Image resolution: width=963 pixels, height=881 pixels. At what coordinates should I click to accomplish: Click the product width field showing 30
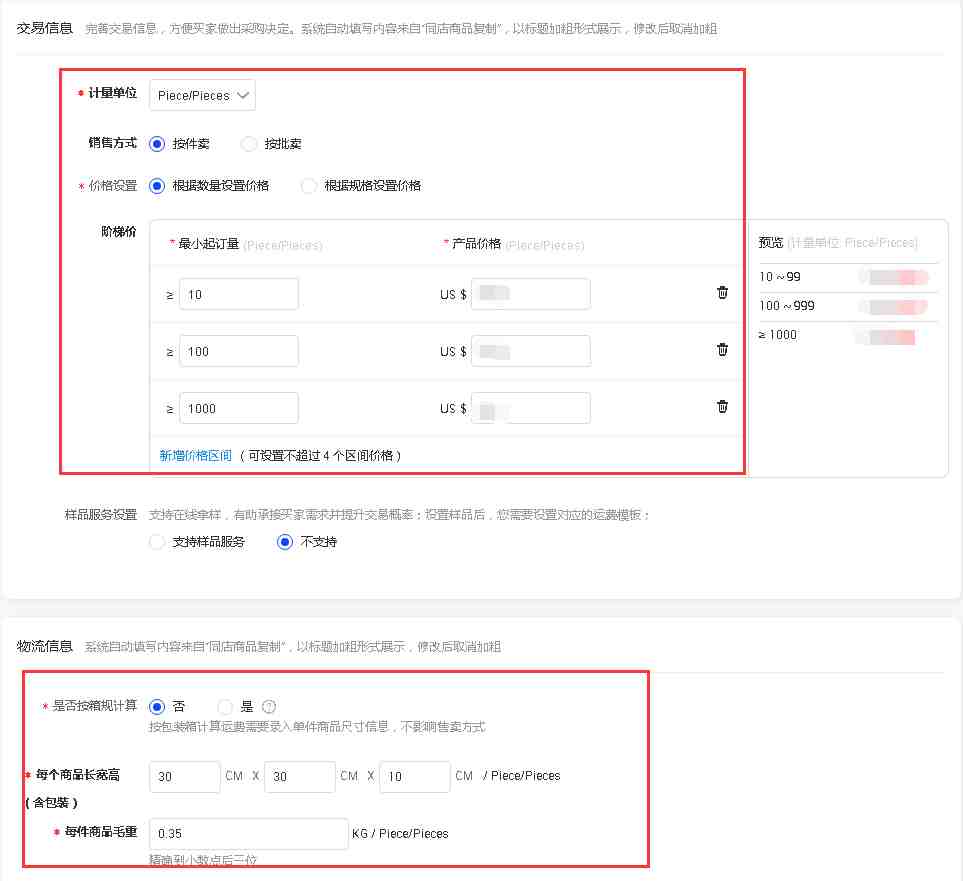(x=300, y=777)
